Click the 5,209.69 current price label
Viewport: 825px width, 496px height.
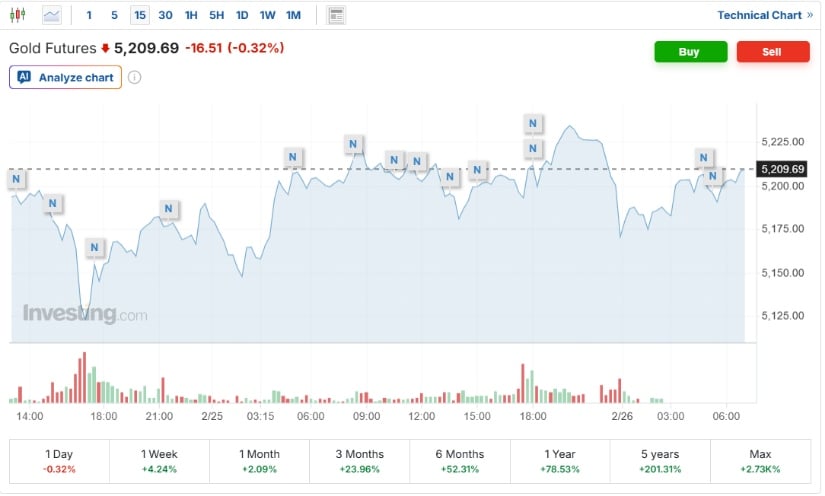point(783,169)
